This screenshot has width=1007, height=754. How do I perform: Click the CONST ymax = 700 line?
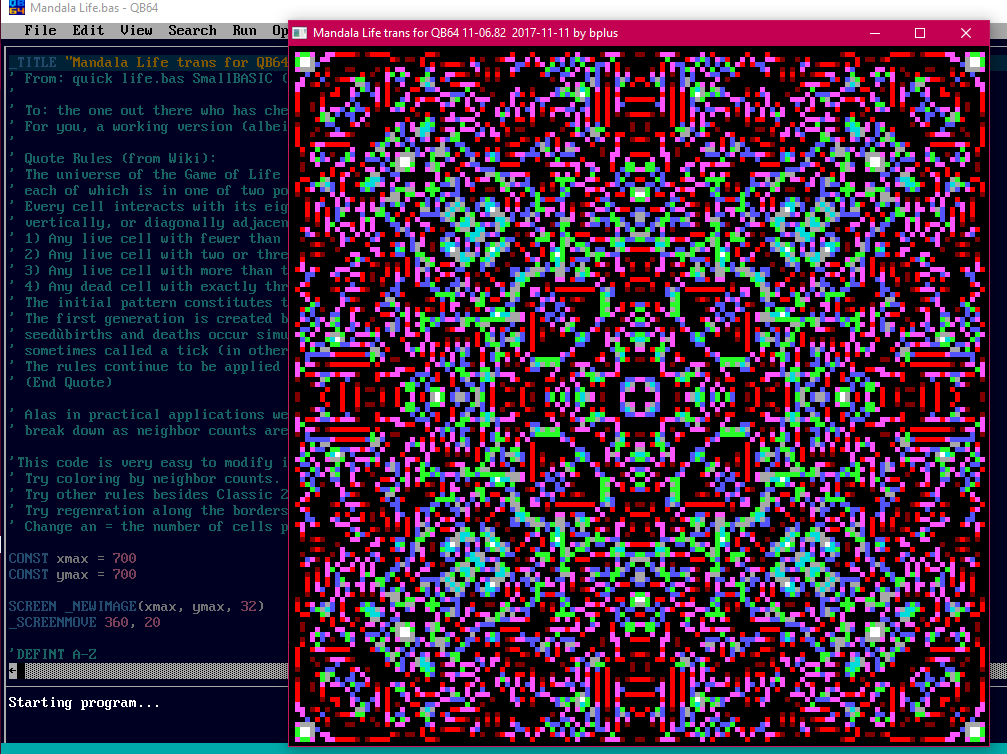coord(72,574)
